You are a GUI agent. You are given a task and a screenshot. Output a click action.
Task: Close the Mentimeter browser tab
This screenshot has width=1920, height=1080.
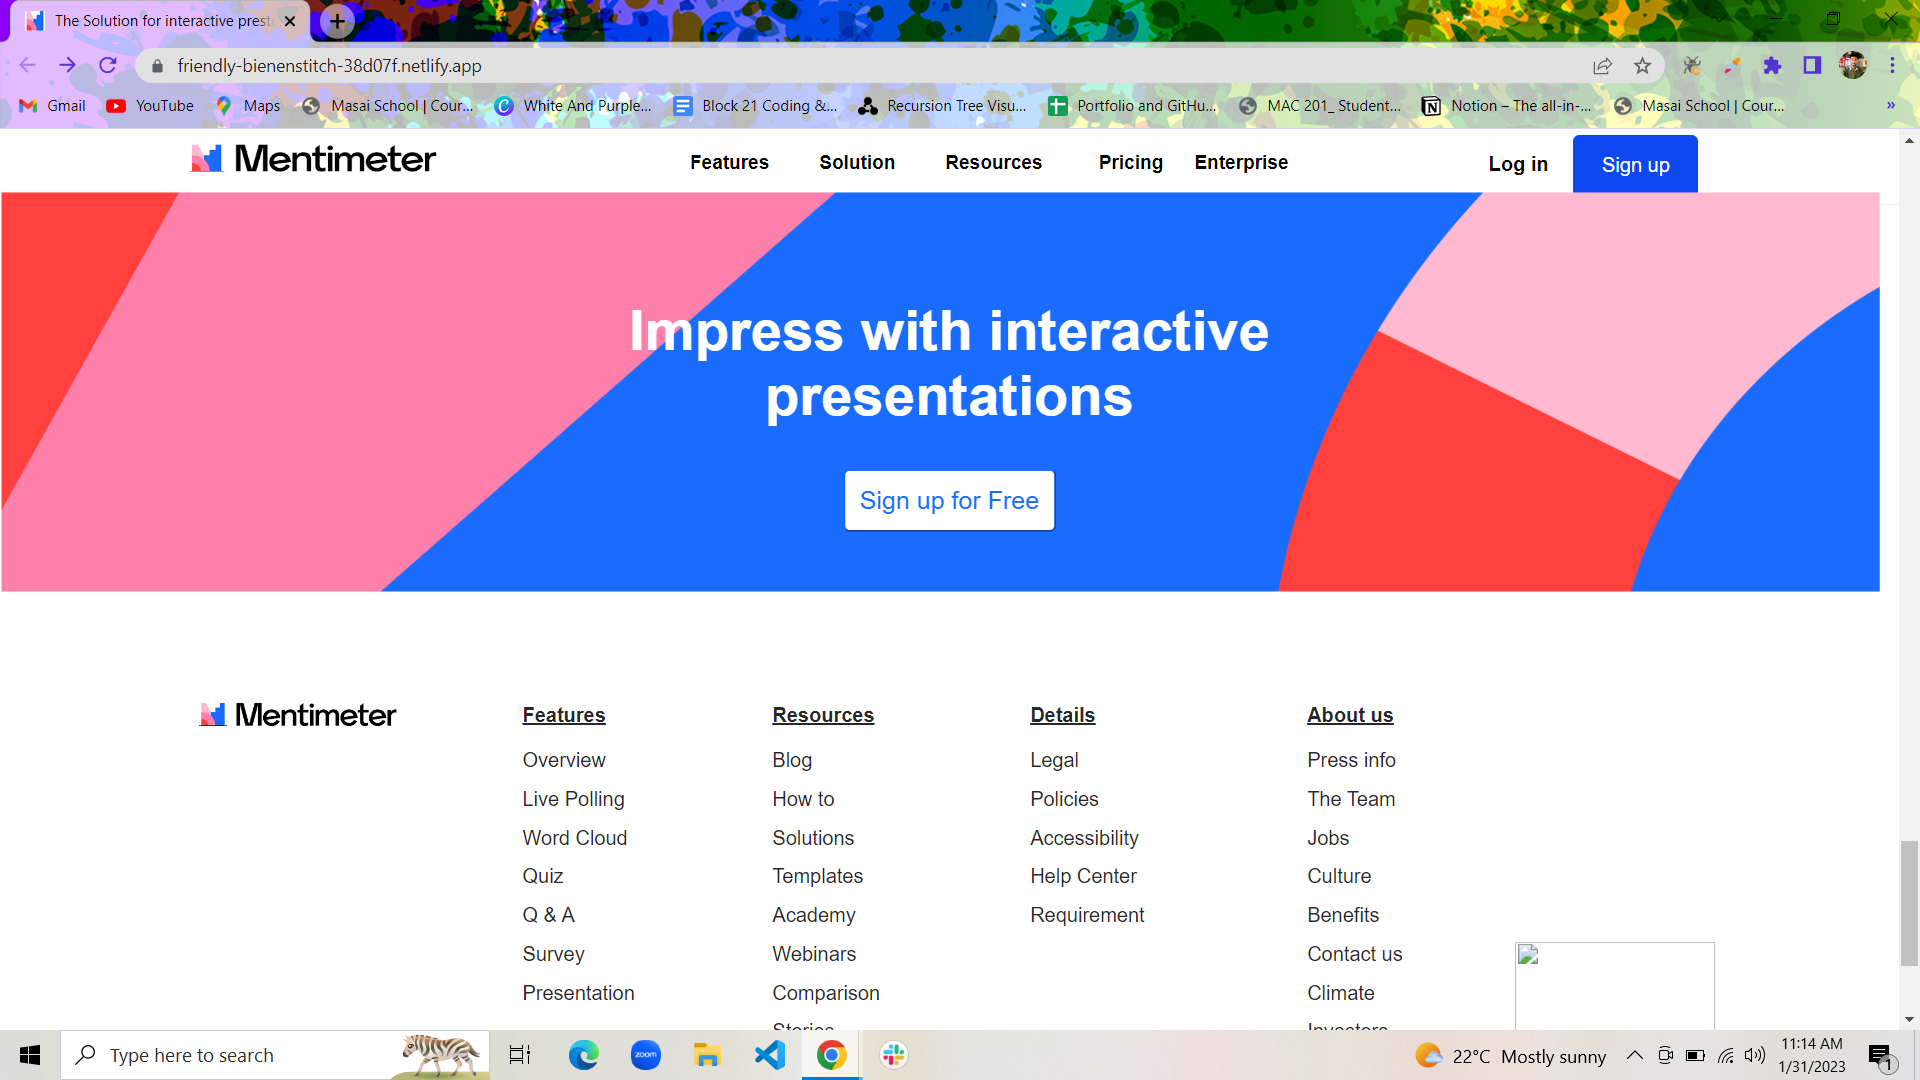(290, 21)
